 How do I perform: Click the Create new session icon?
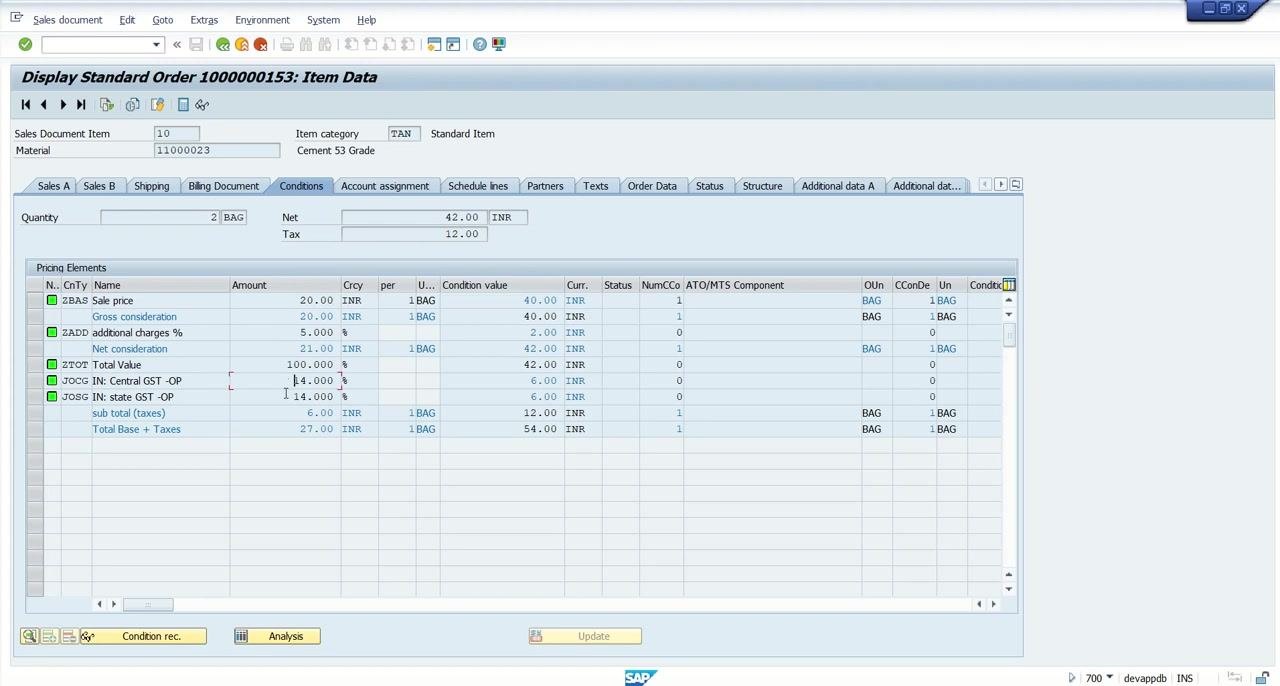point(434,44)
